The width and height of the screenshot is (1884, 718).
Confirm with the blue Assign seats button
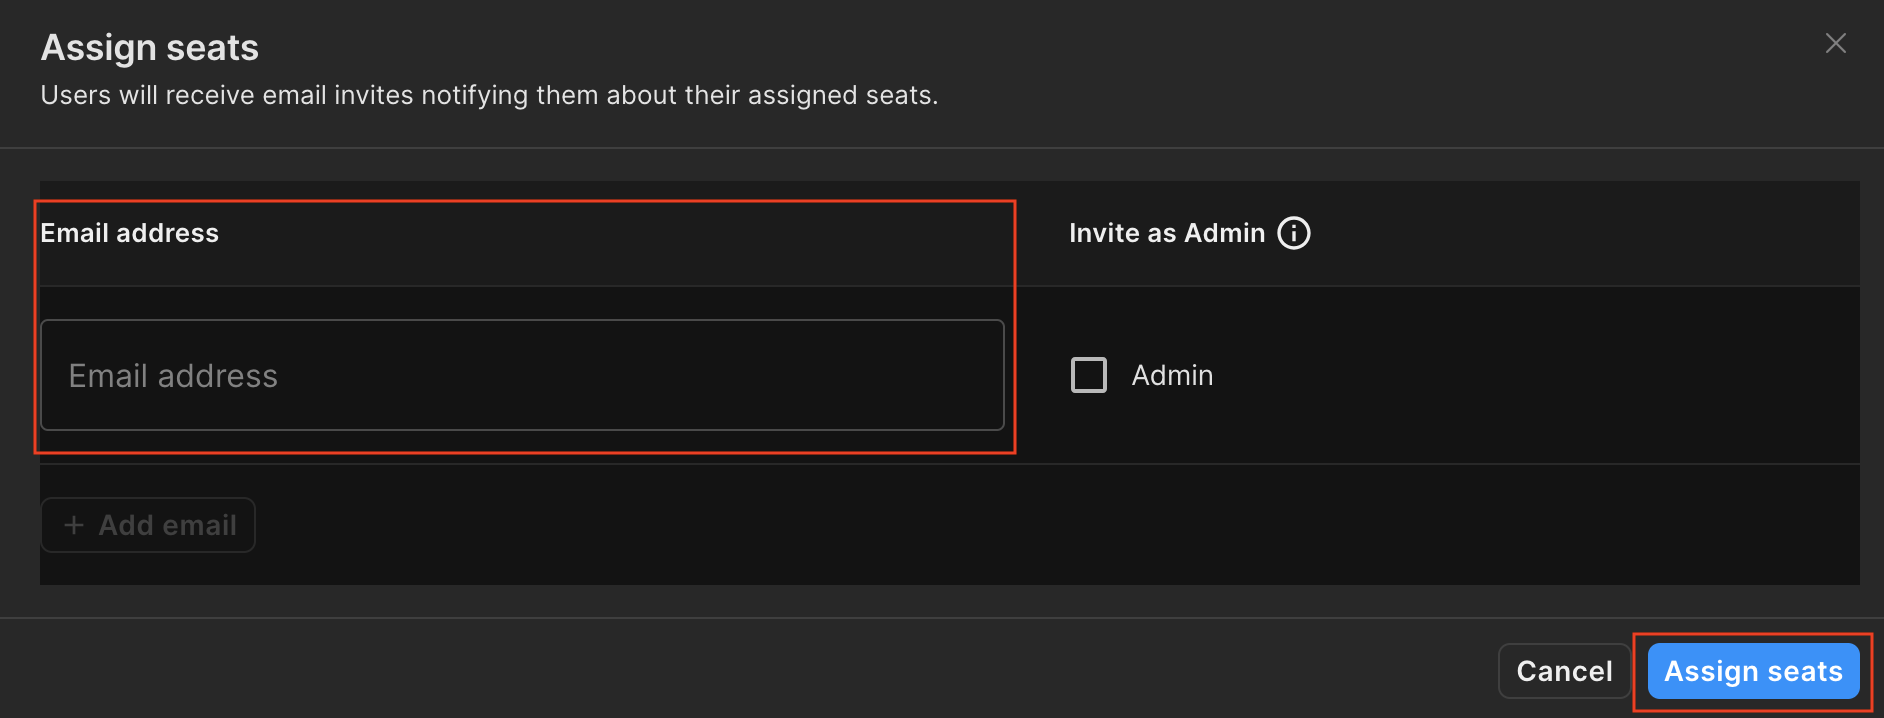click(1753, 671)
